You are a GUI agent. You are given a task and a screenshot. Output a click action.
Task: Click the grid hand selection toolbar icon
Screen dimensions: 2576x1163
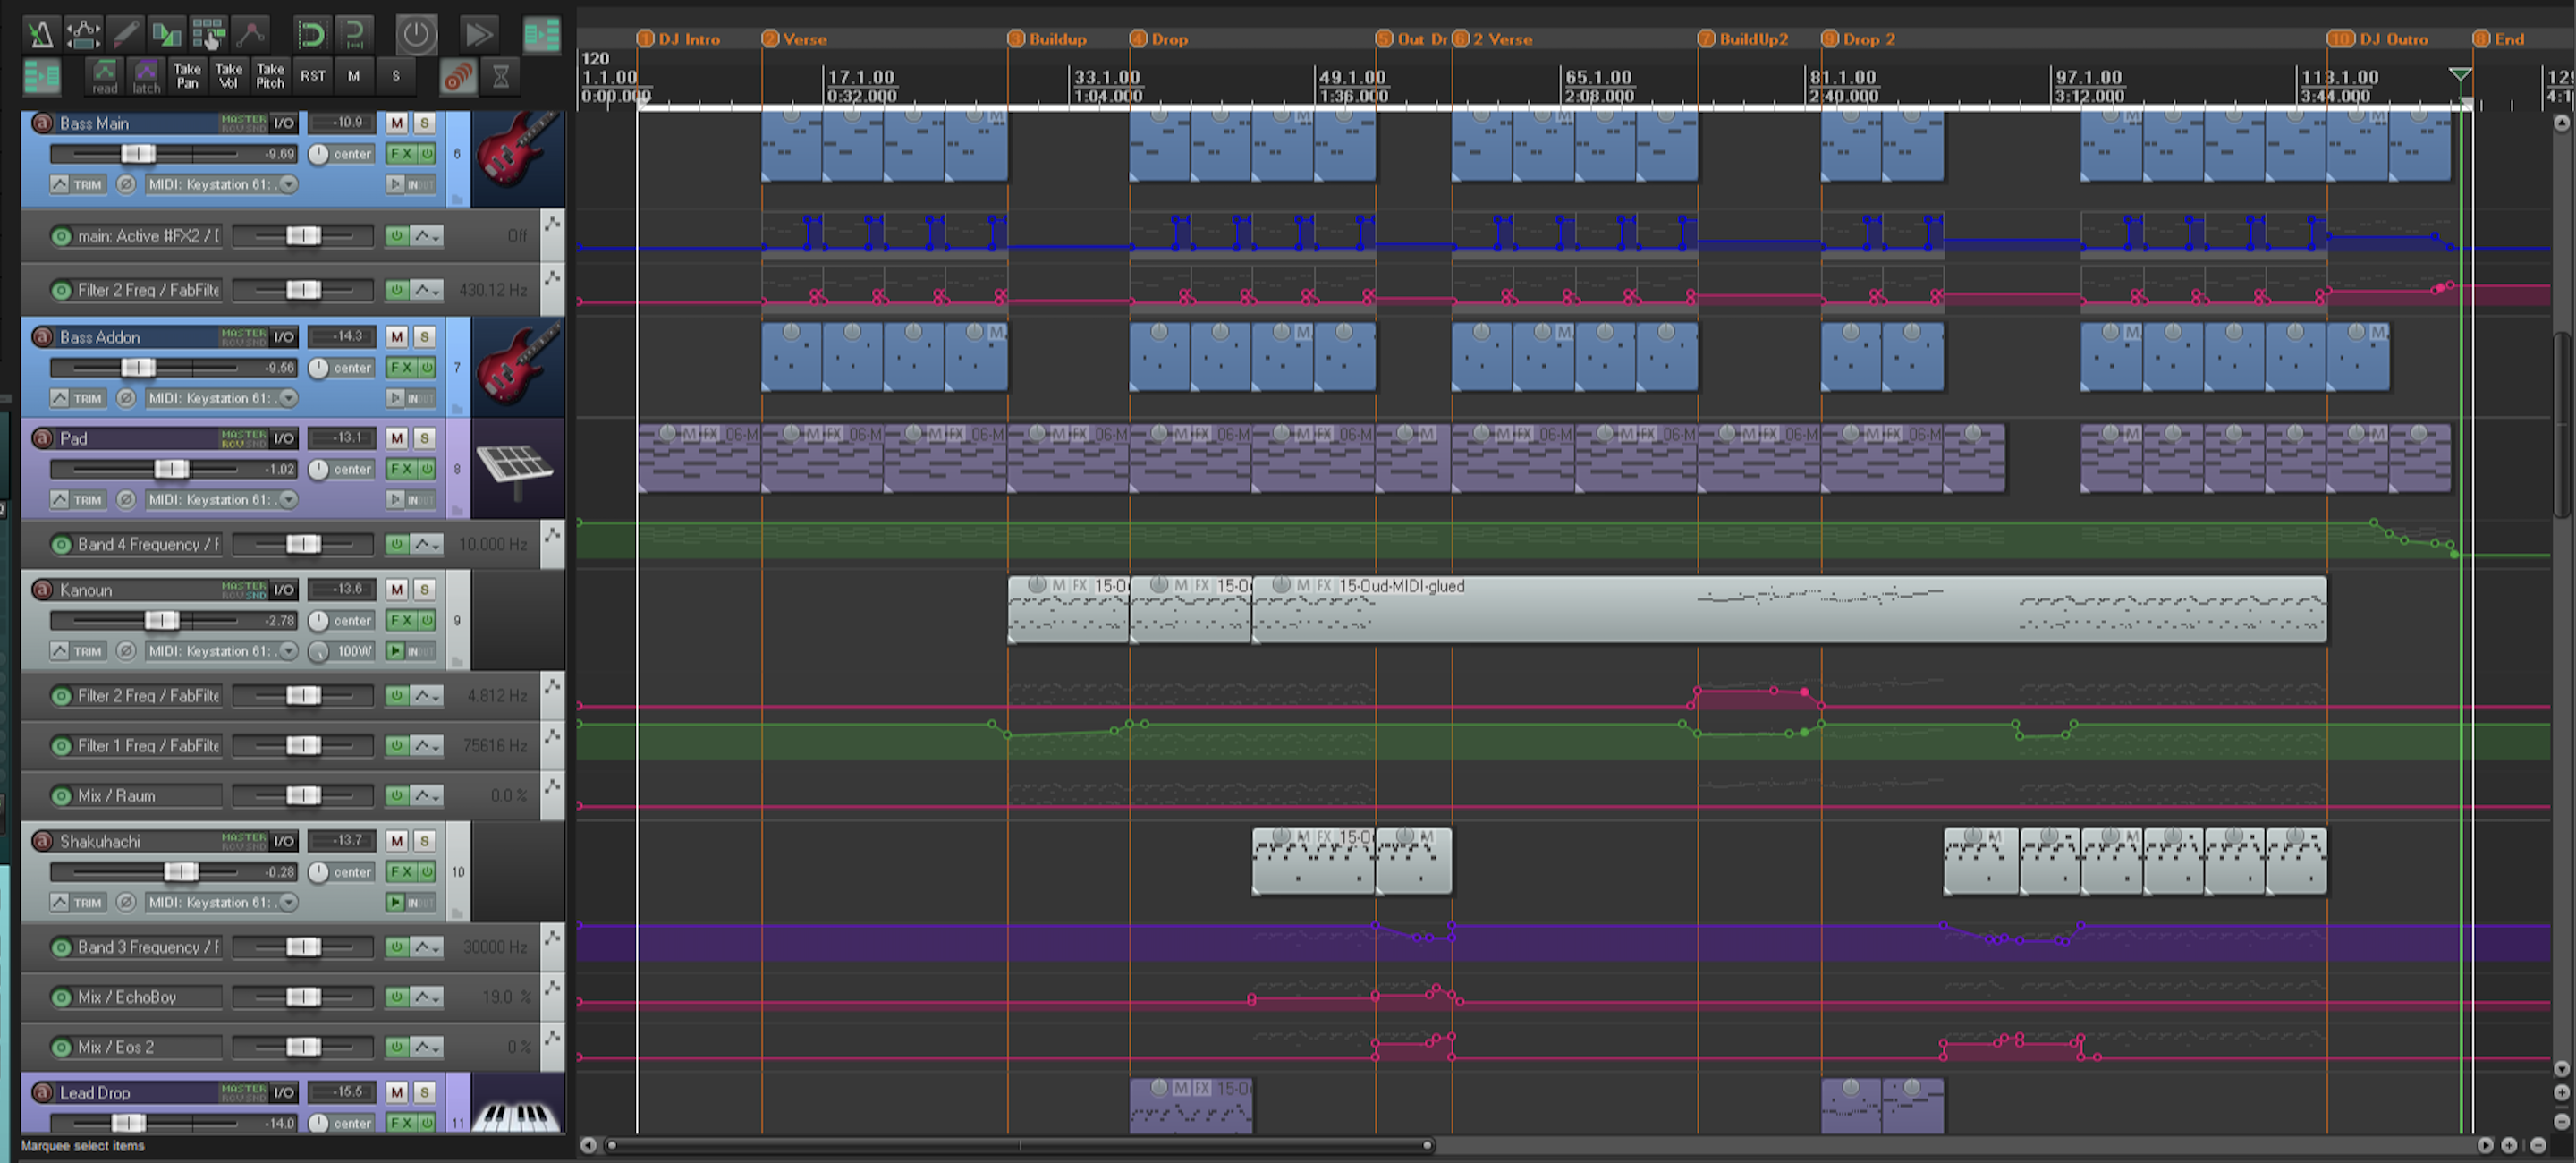pyautogui.click(x=208, y=34)
